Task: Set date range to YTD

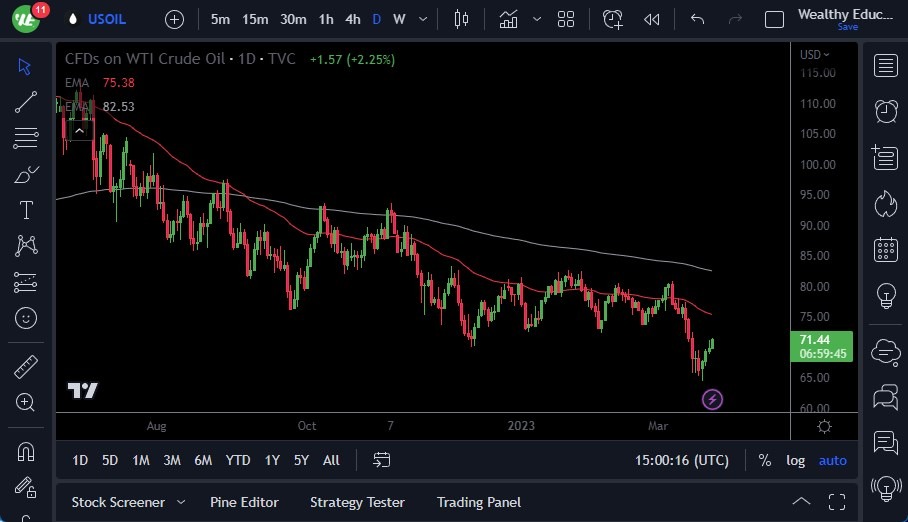Action: click(x=238, y=460)
